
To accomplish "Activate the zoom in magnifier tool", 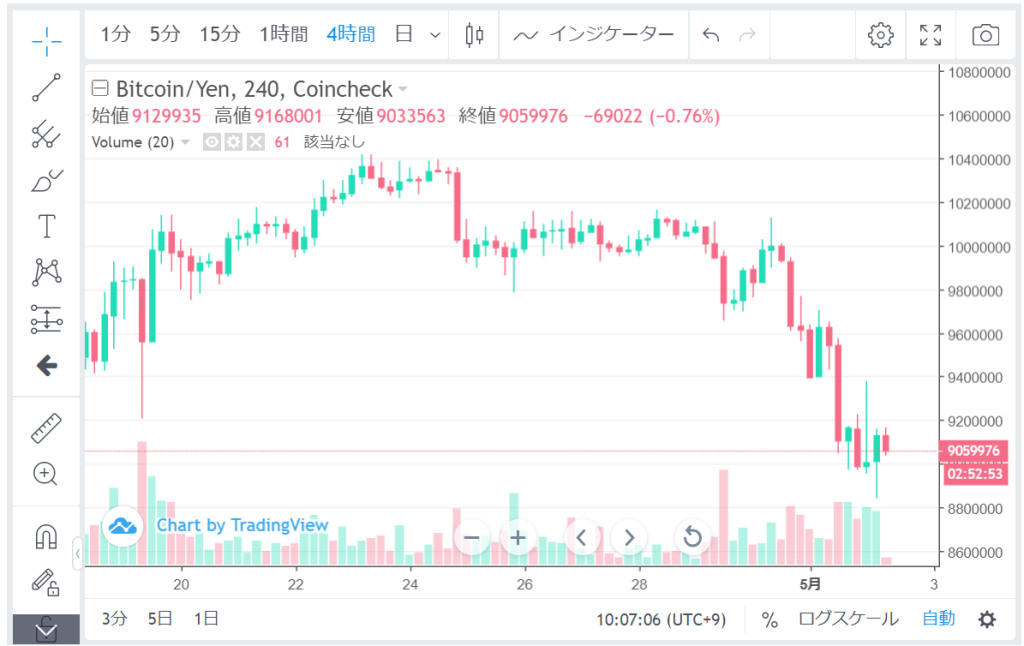I will (46, 473).
